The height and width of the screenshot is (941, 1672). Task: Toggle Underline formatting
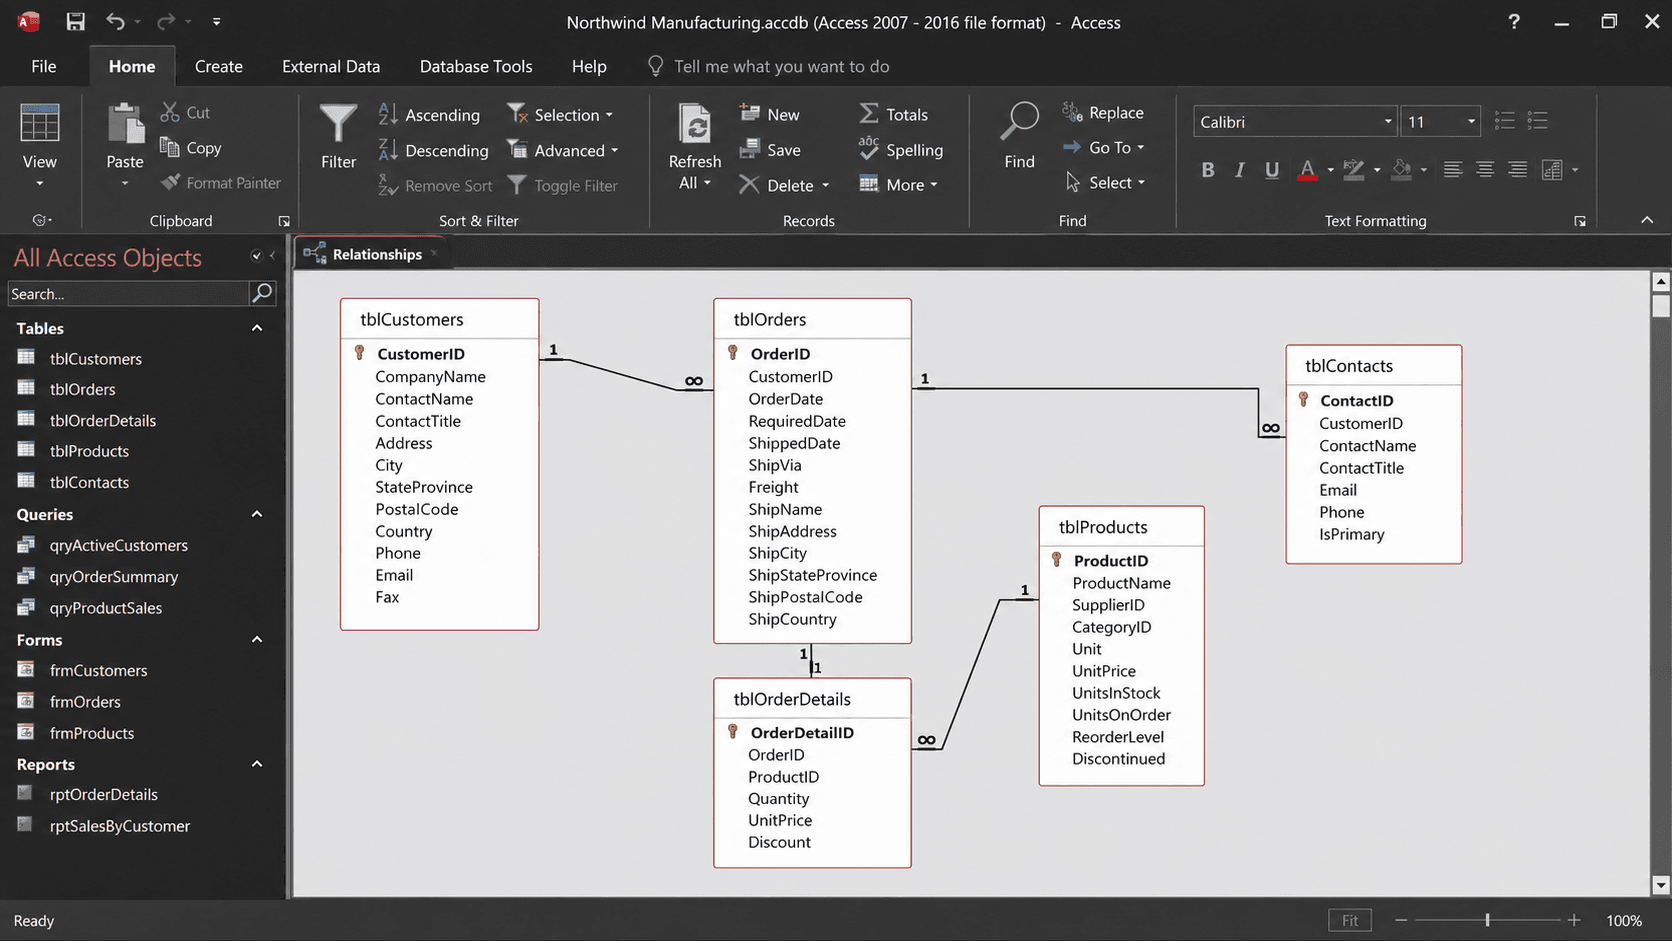[1272, 170]
